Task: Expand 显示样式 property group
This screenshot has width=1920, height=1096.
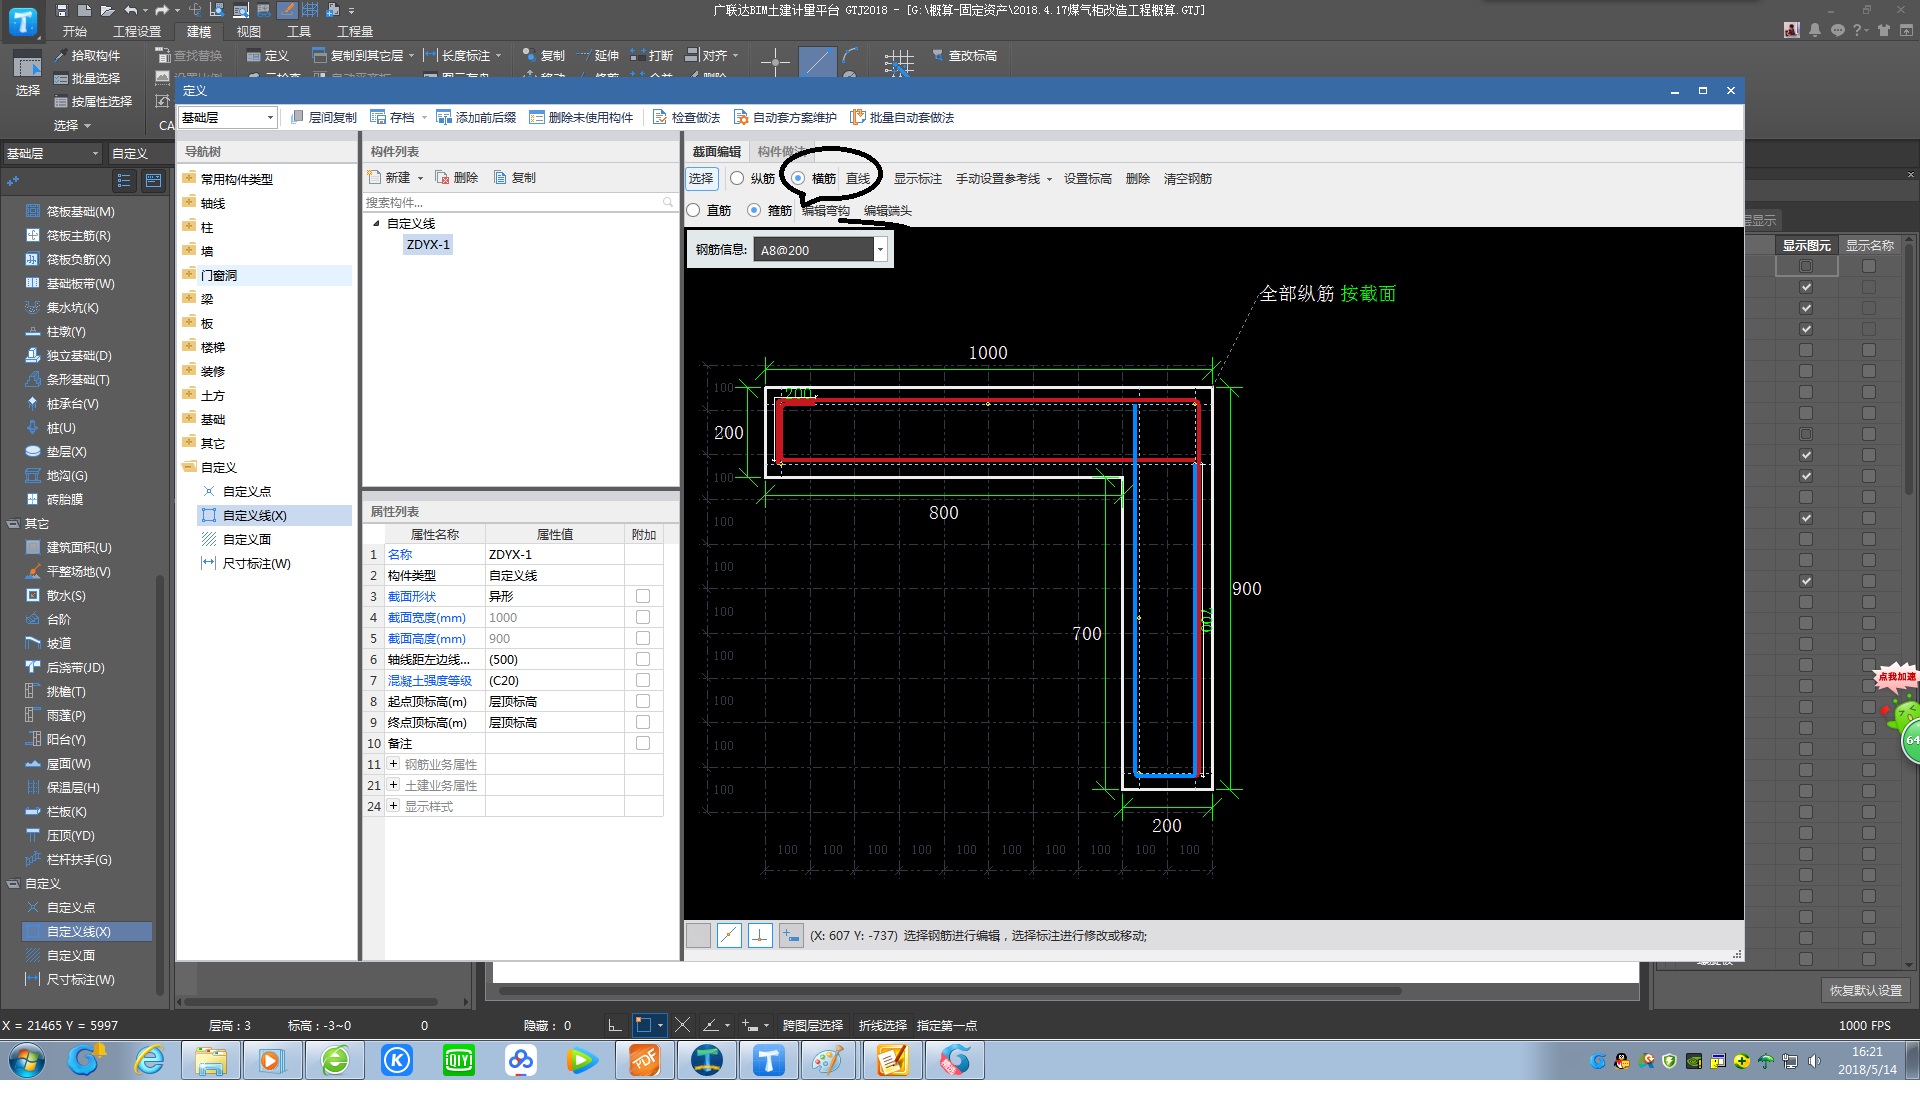Action: [x=394, y=806]
